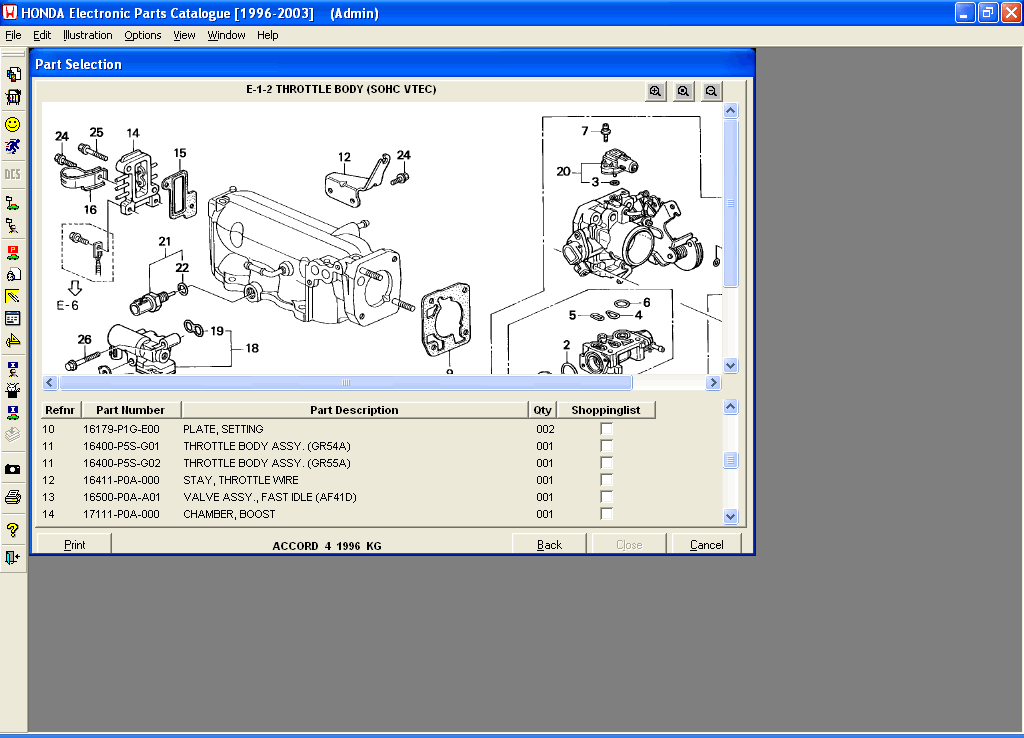Screen dimensions: 1024x738
Task: Click the Honda logo in the title bar
Action: [10, 12]
